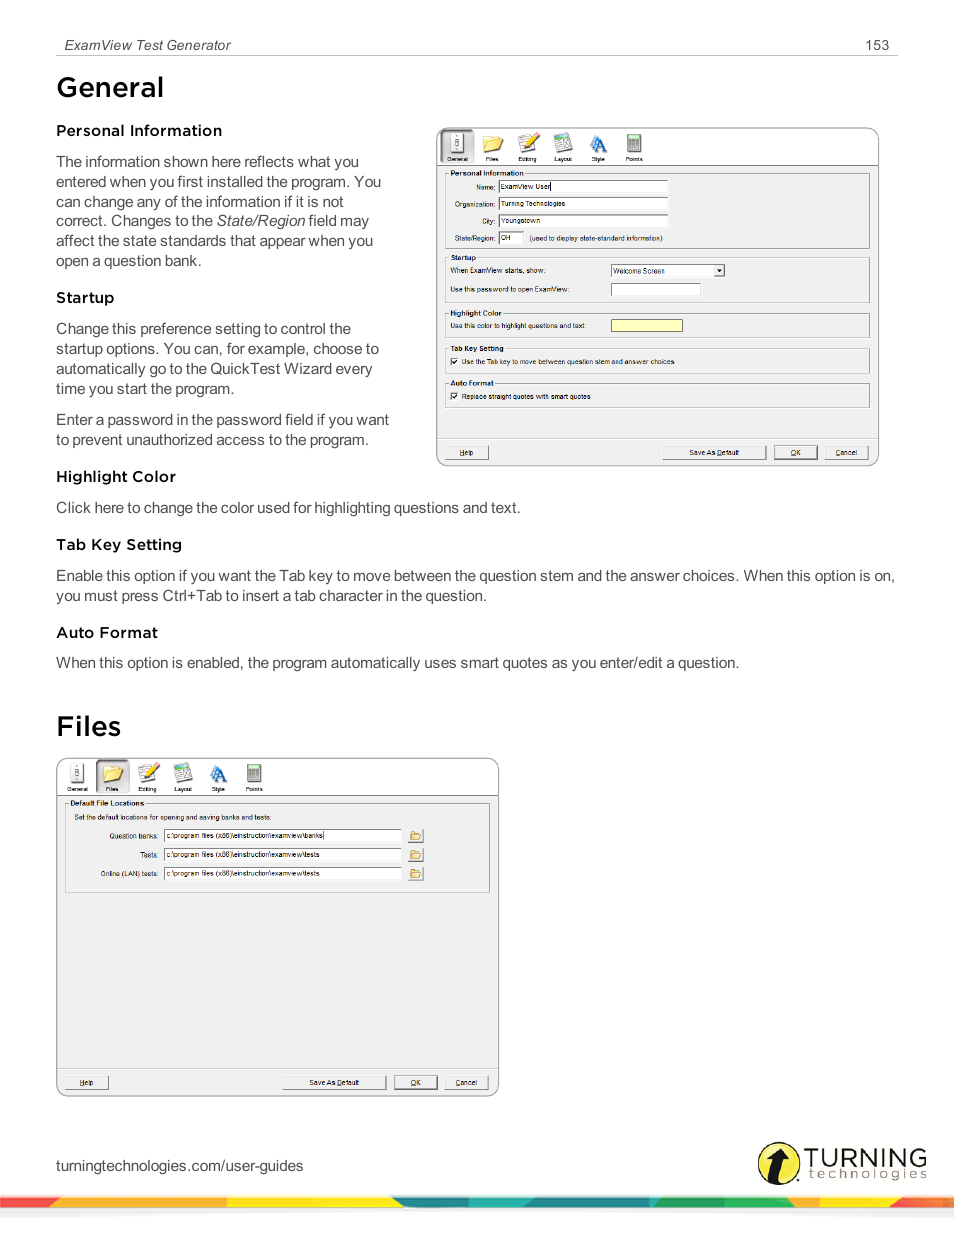Click the Question banks path field
Image resolution: width=954 pixels, height=1235 pixels.
pos(283,836)
